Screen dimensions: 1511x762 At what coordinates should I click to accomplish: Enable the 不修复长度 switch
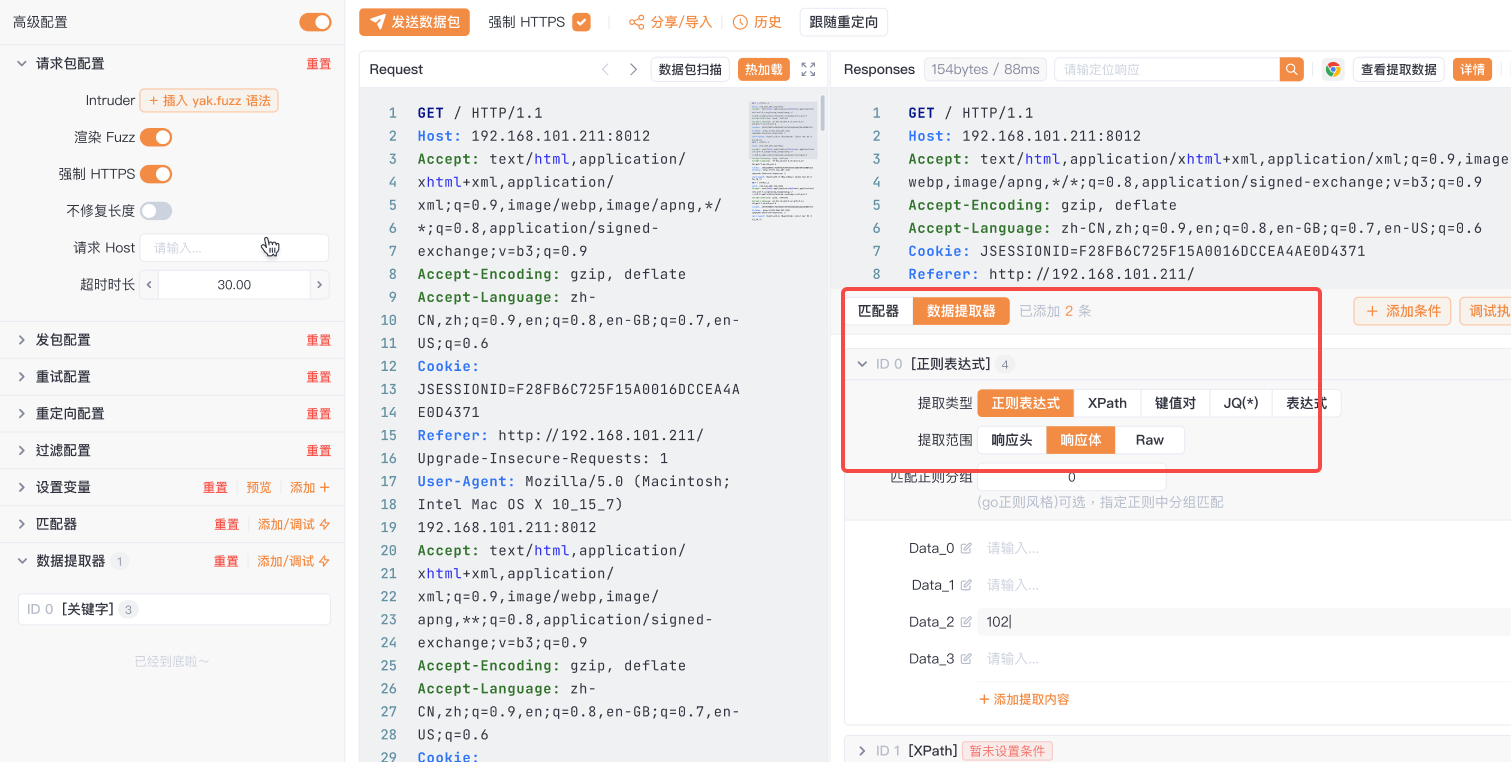[156, 211]
